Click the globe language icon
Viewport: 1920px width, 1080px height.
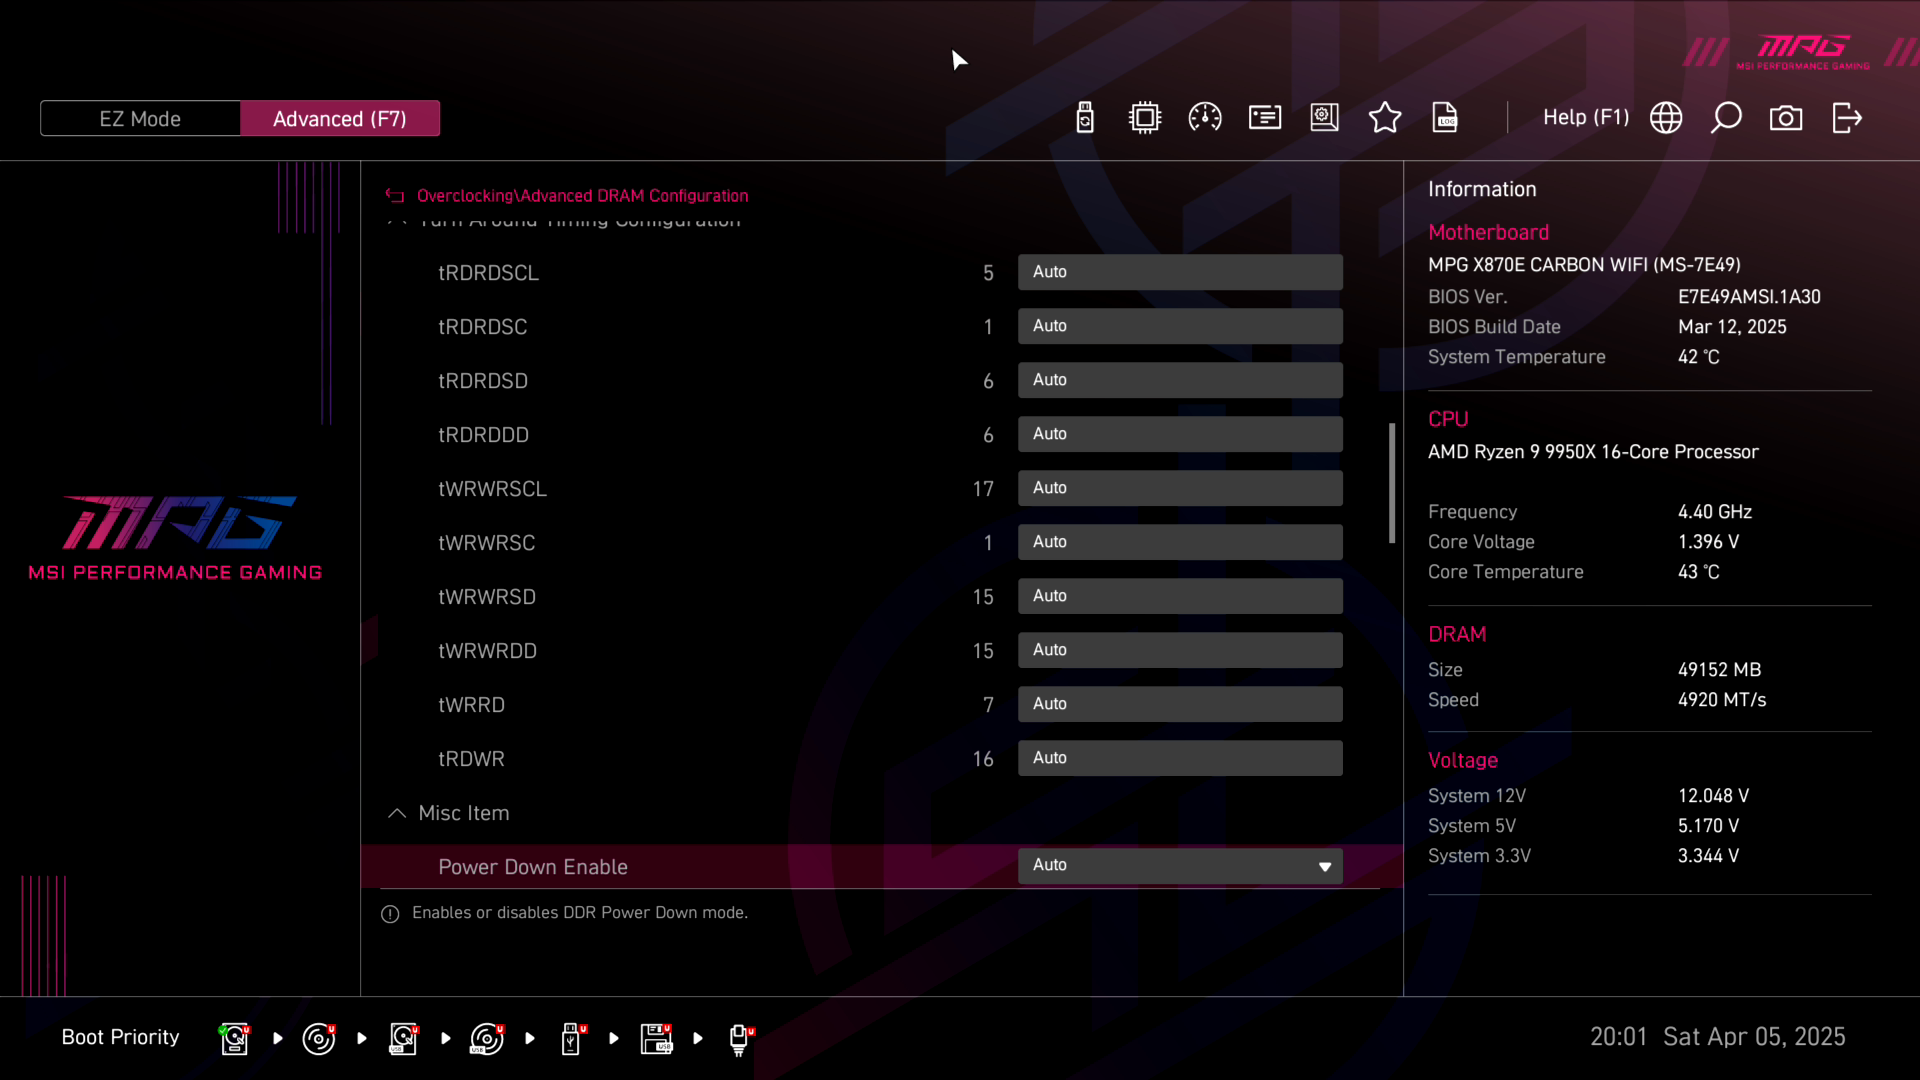(x=1666, y=118)
